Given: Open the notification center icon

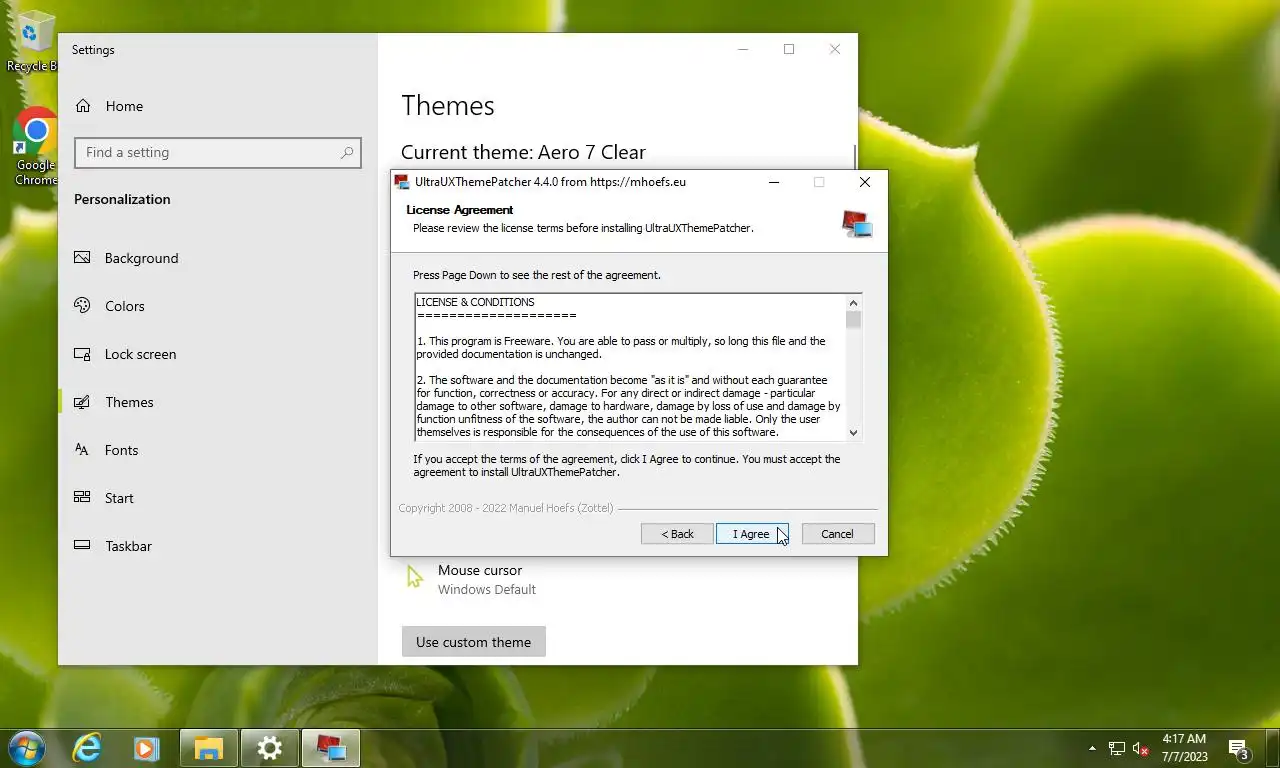Looking at the screenshot, I should click(x=1238, y=748).
